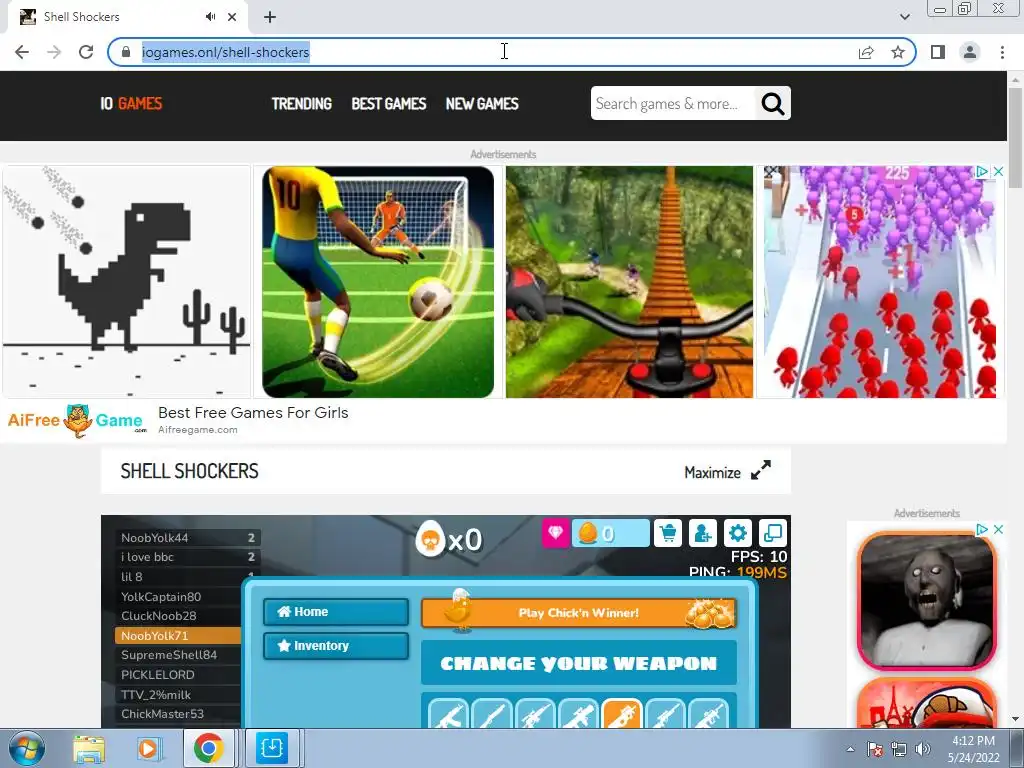This screenshot has height=768, width=1024.
Task: Open the T-Rex dinosaur game thumbnail
Action: point(127,281)
